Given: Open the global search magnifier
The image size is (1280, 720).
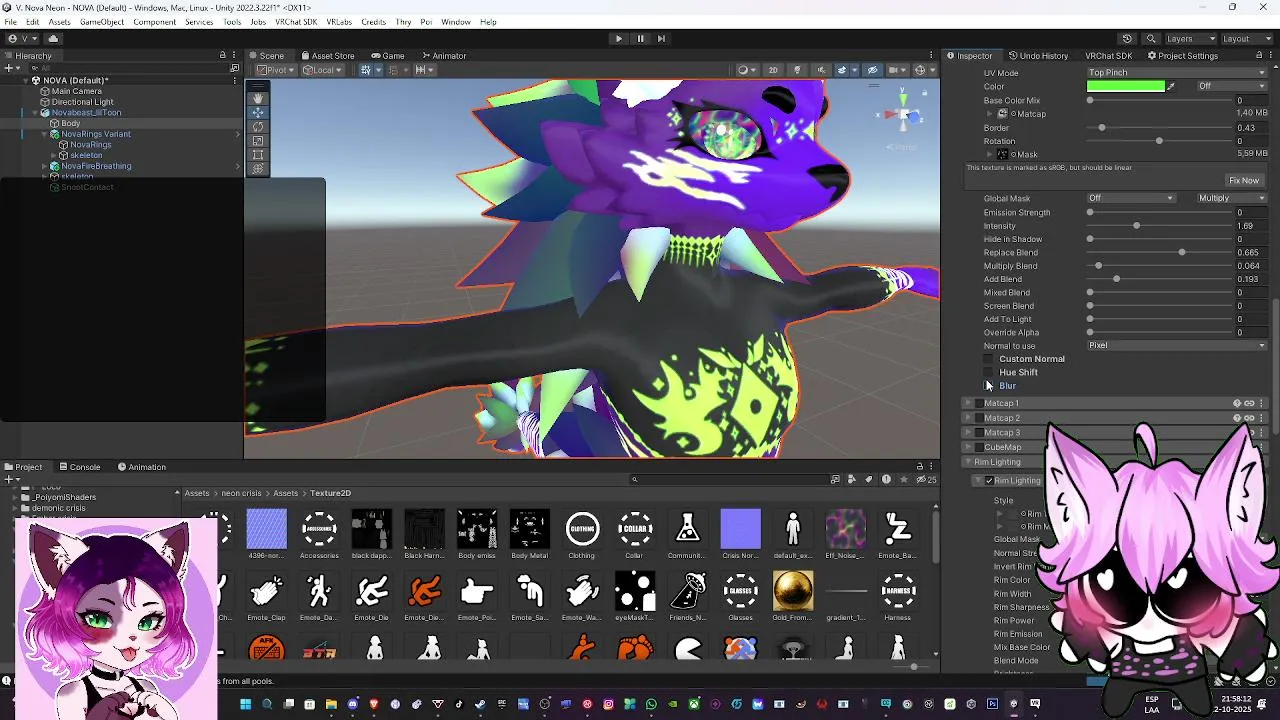Looking at the screenshot, I should tap(1151, 39).
